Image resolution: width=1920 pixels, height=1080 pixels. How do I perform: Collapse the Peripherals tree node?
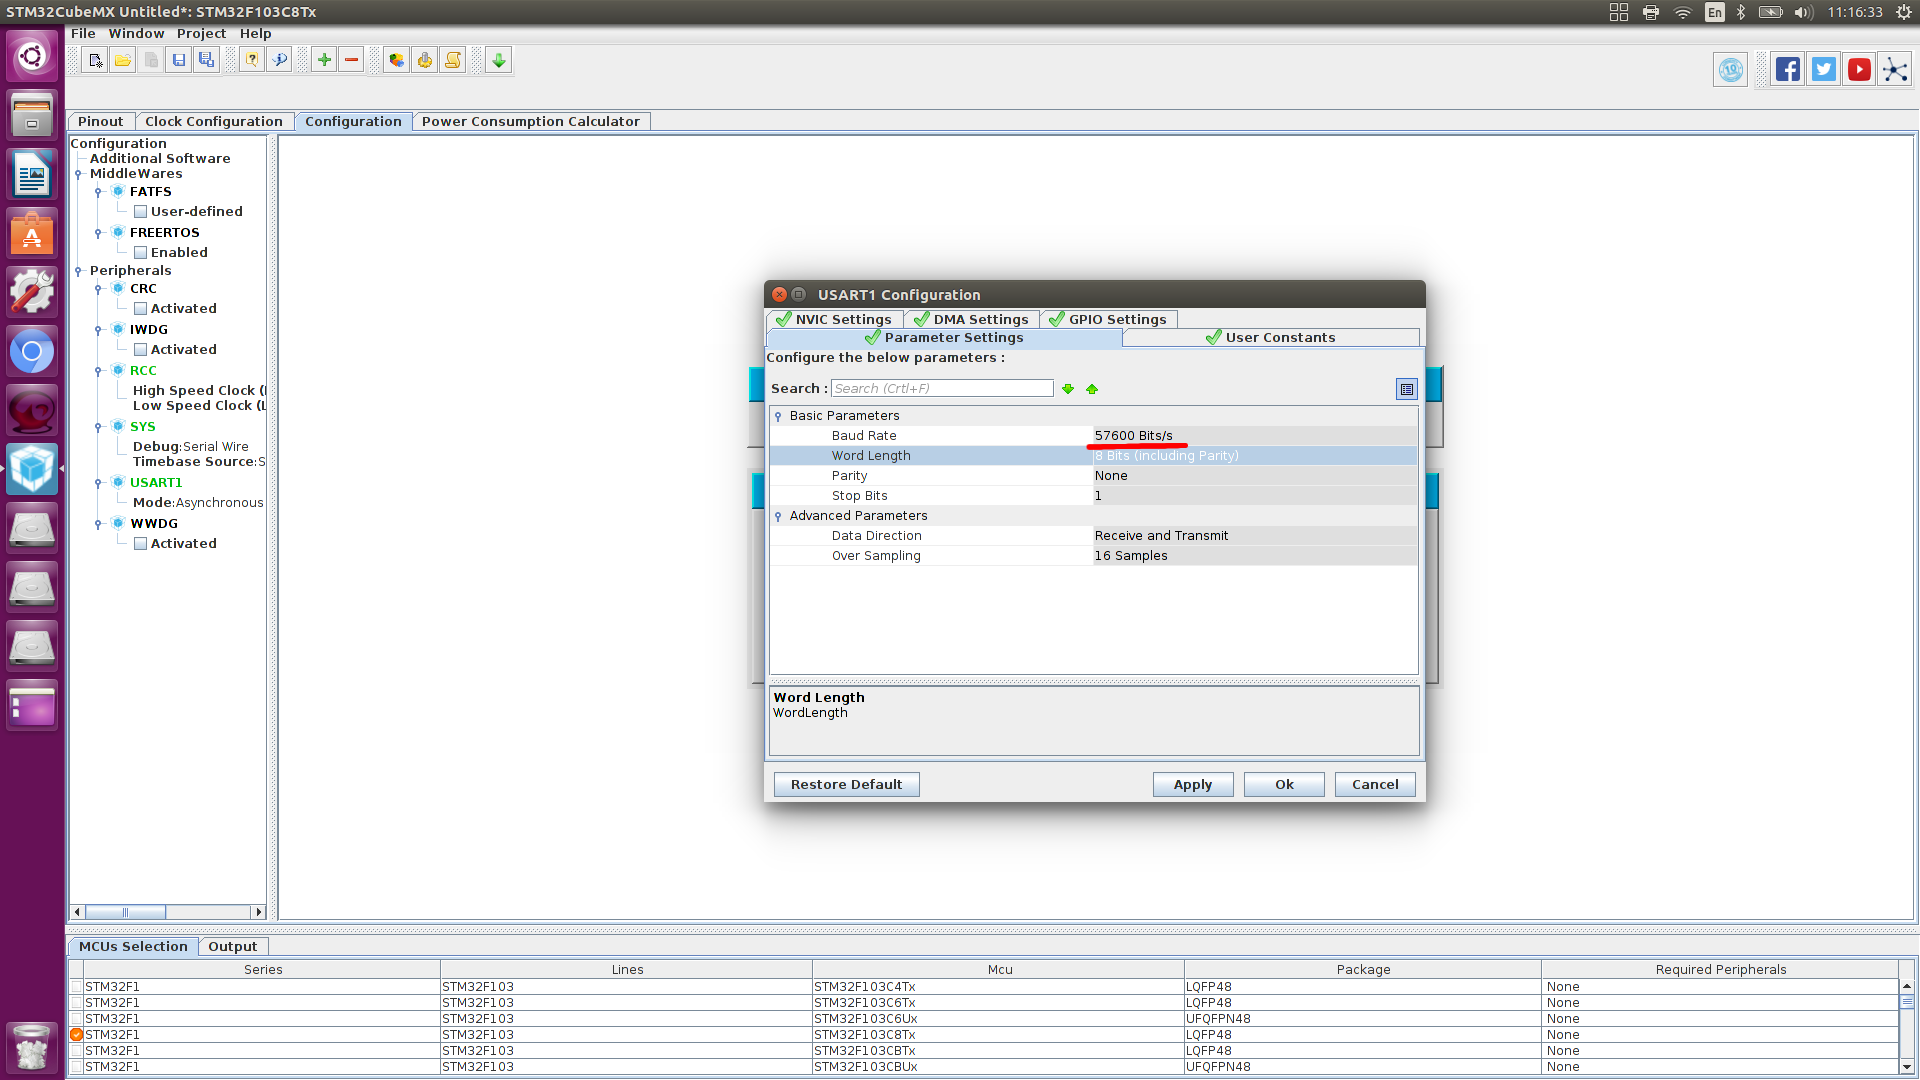pos(78,271)
